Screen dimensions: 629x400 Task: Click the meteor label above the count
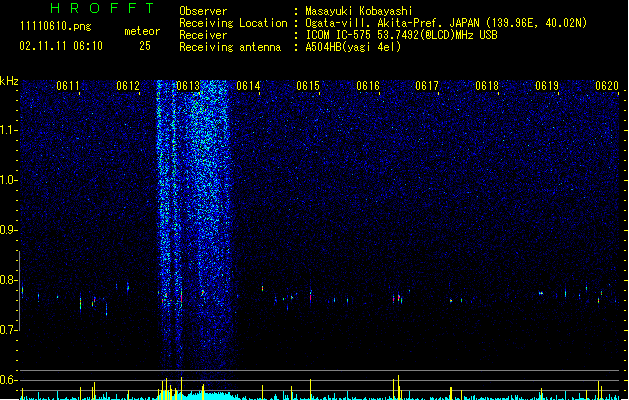(x=142, y=31)
